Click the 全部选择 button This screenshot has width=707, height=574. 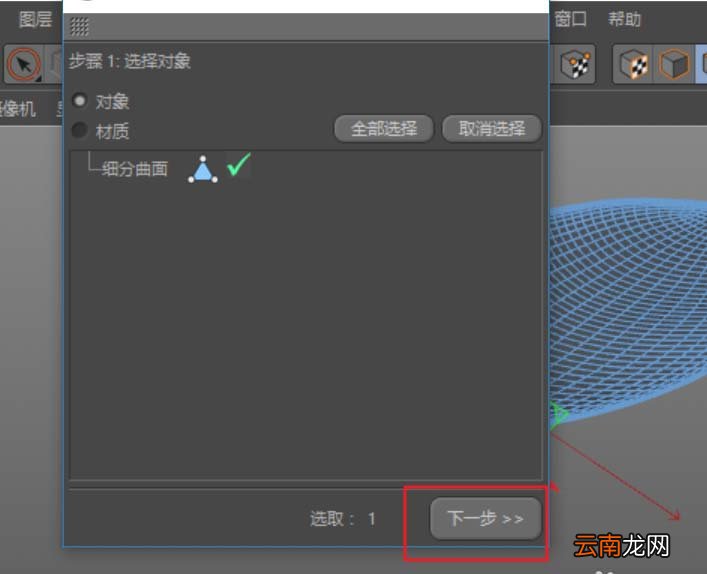384,129
